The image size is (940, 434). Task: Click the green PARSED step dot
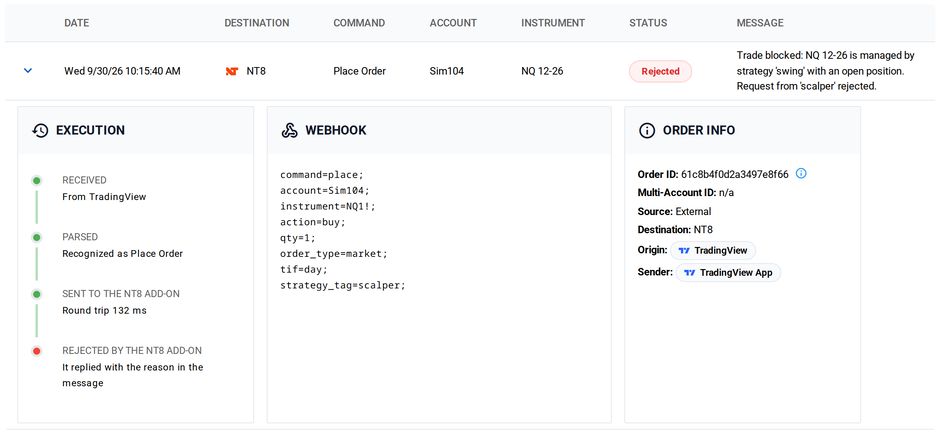click(x=37, y=237)
